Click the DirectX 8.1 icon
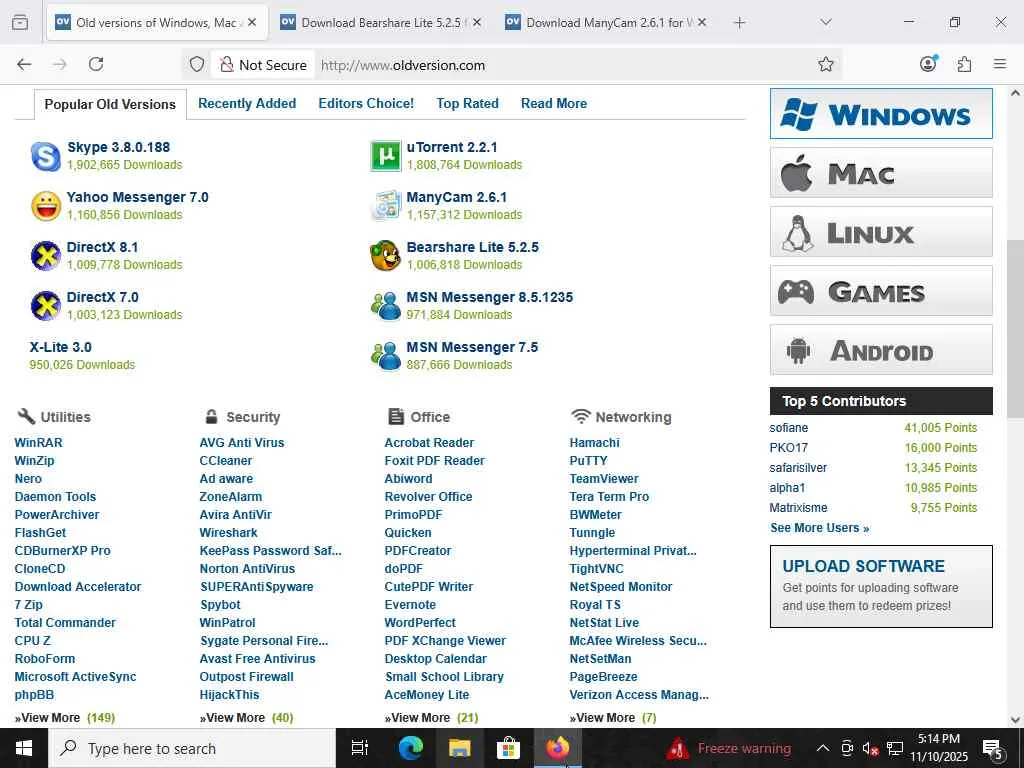This screenshot has height=768, width=1024. coord(46,256)
